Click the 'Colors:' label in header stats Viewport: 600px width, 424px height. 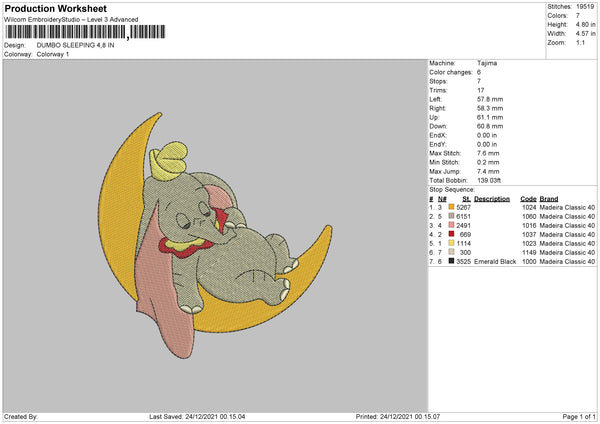pyautogui.click(x=557, y=16)
